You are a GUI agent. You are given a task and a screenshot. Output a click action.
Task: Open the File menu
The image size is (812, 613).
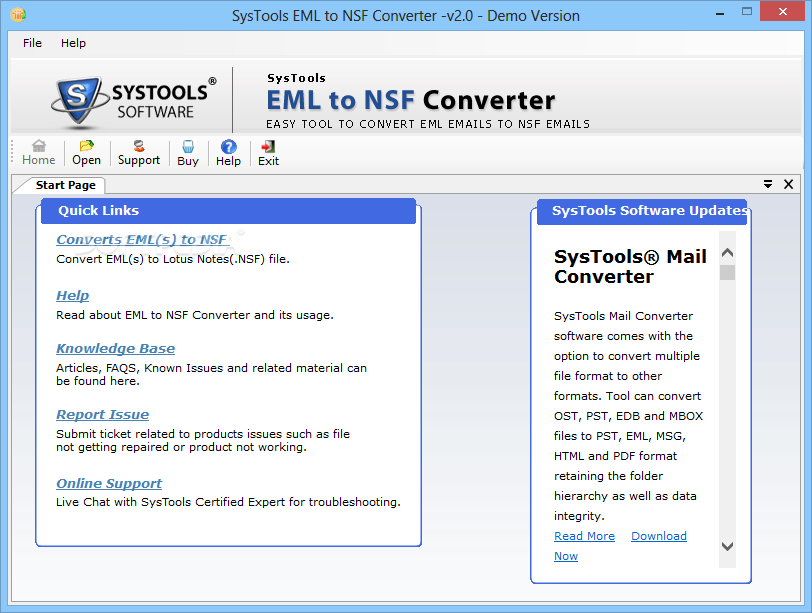[32, 43]
